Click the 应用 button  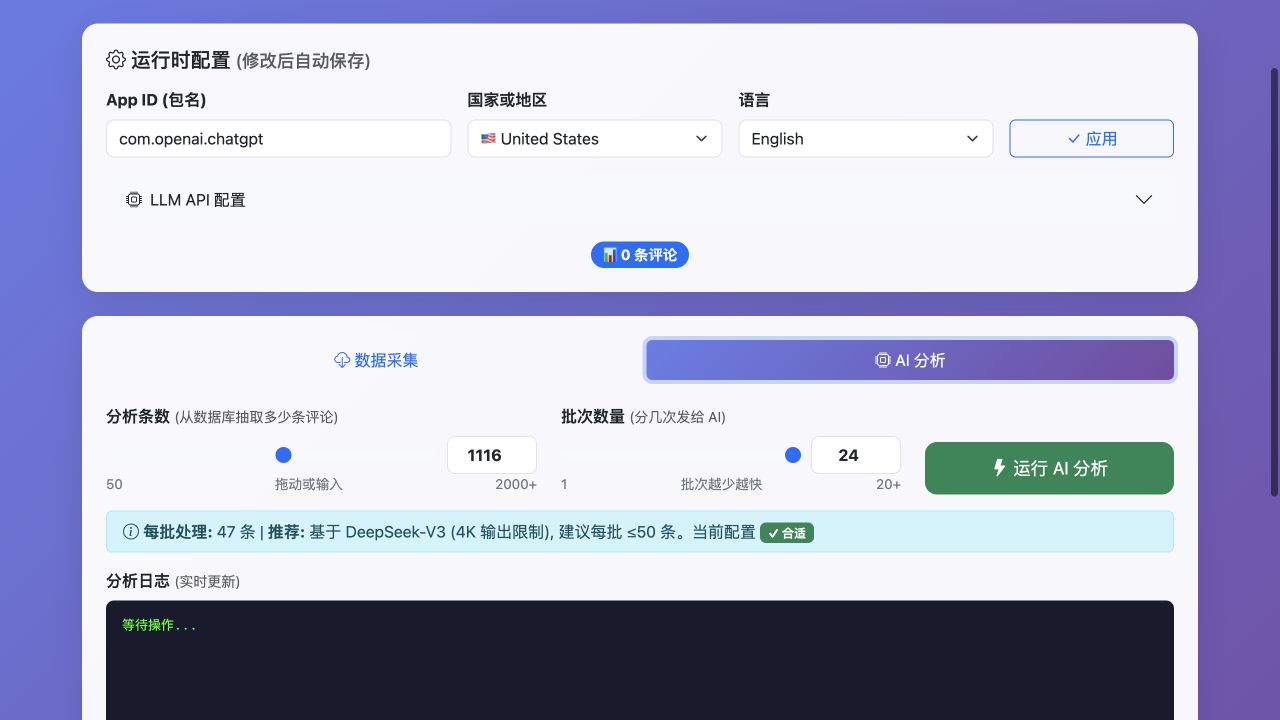pyautogui.click(x=1091, y=139)
